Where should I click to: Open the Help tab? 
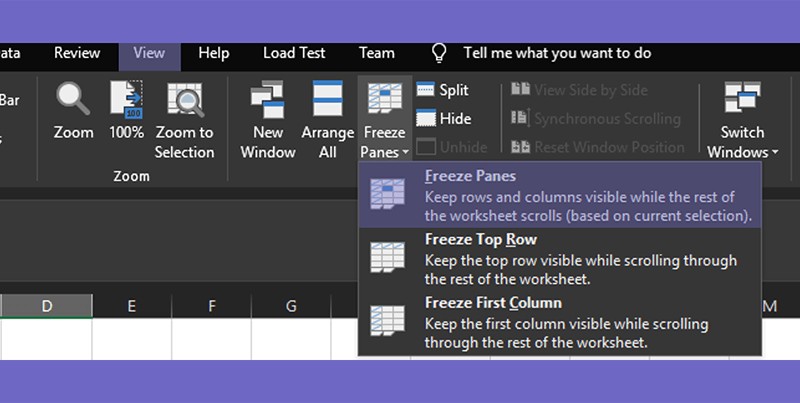(x=214, y=53)
